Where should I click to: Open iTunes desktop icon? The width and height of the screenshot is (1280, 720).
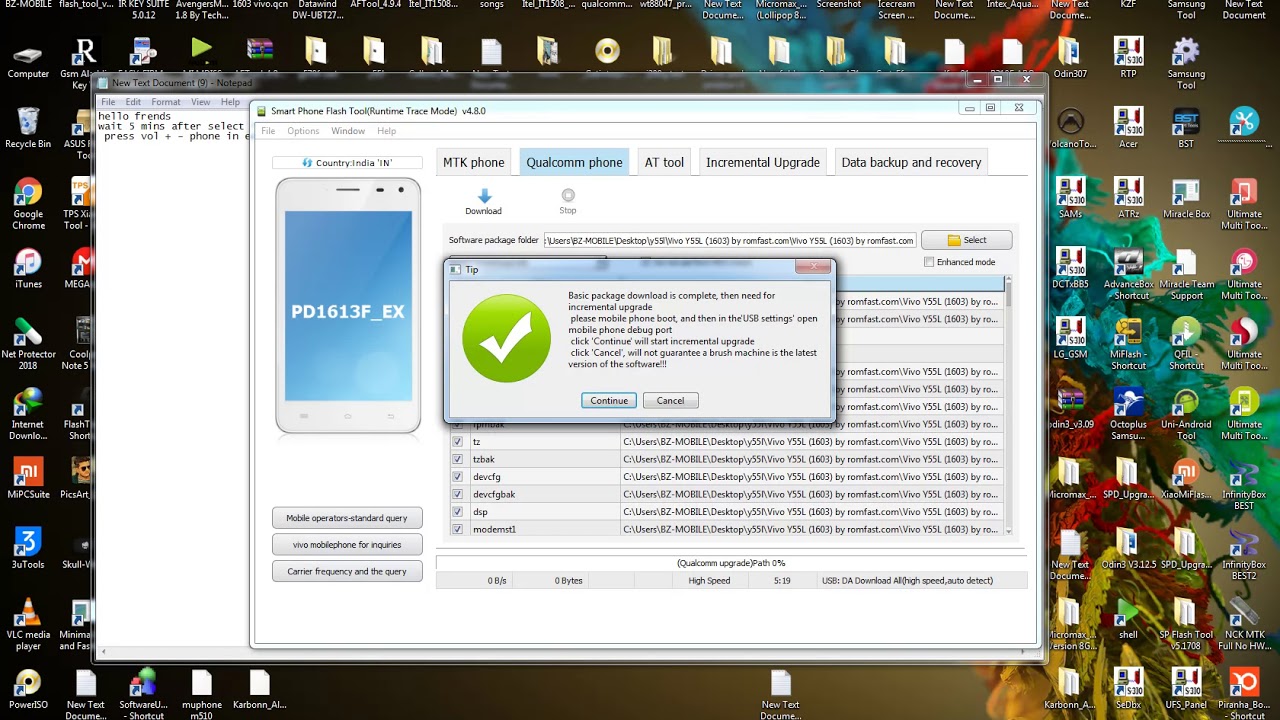(x=28, y=268)
